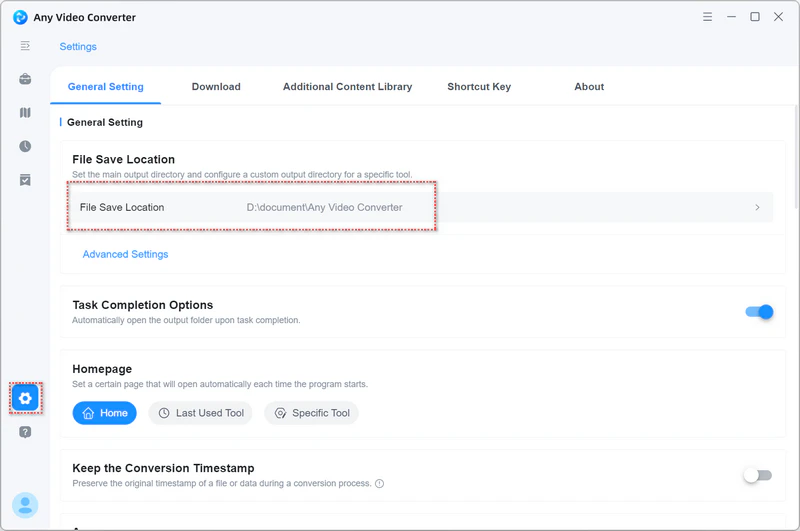Open the Shortcut Key tab
This screenshot has width=800, height=531.
(x=479, y=87)
